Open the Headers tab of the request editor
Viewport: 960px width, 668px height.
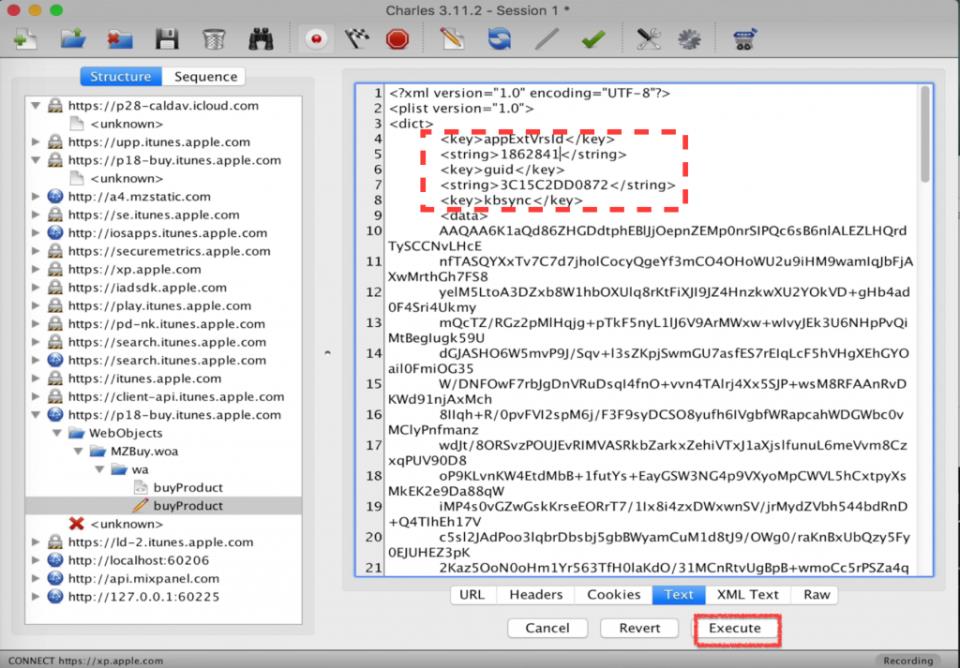tap(535, 594)
